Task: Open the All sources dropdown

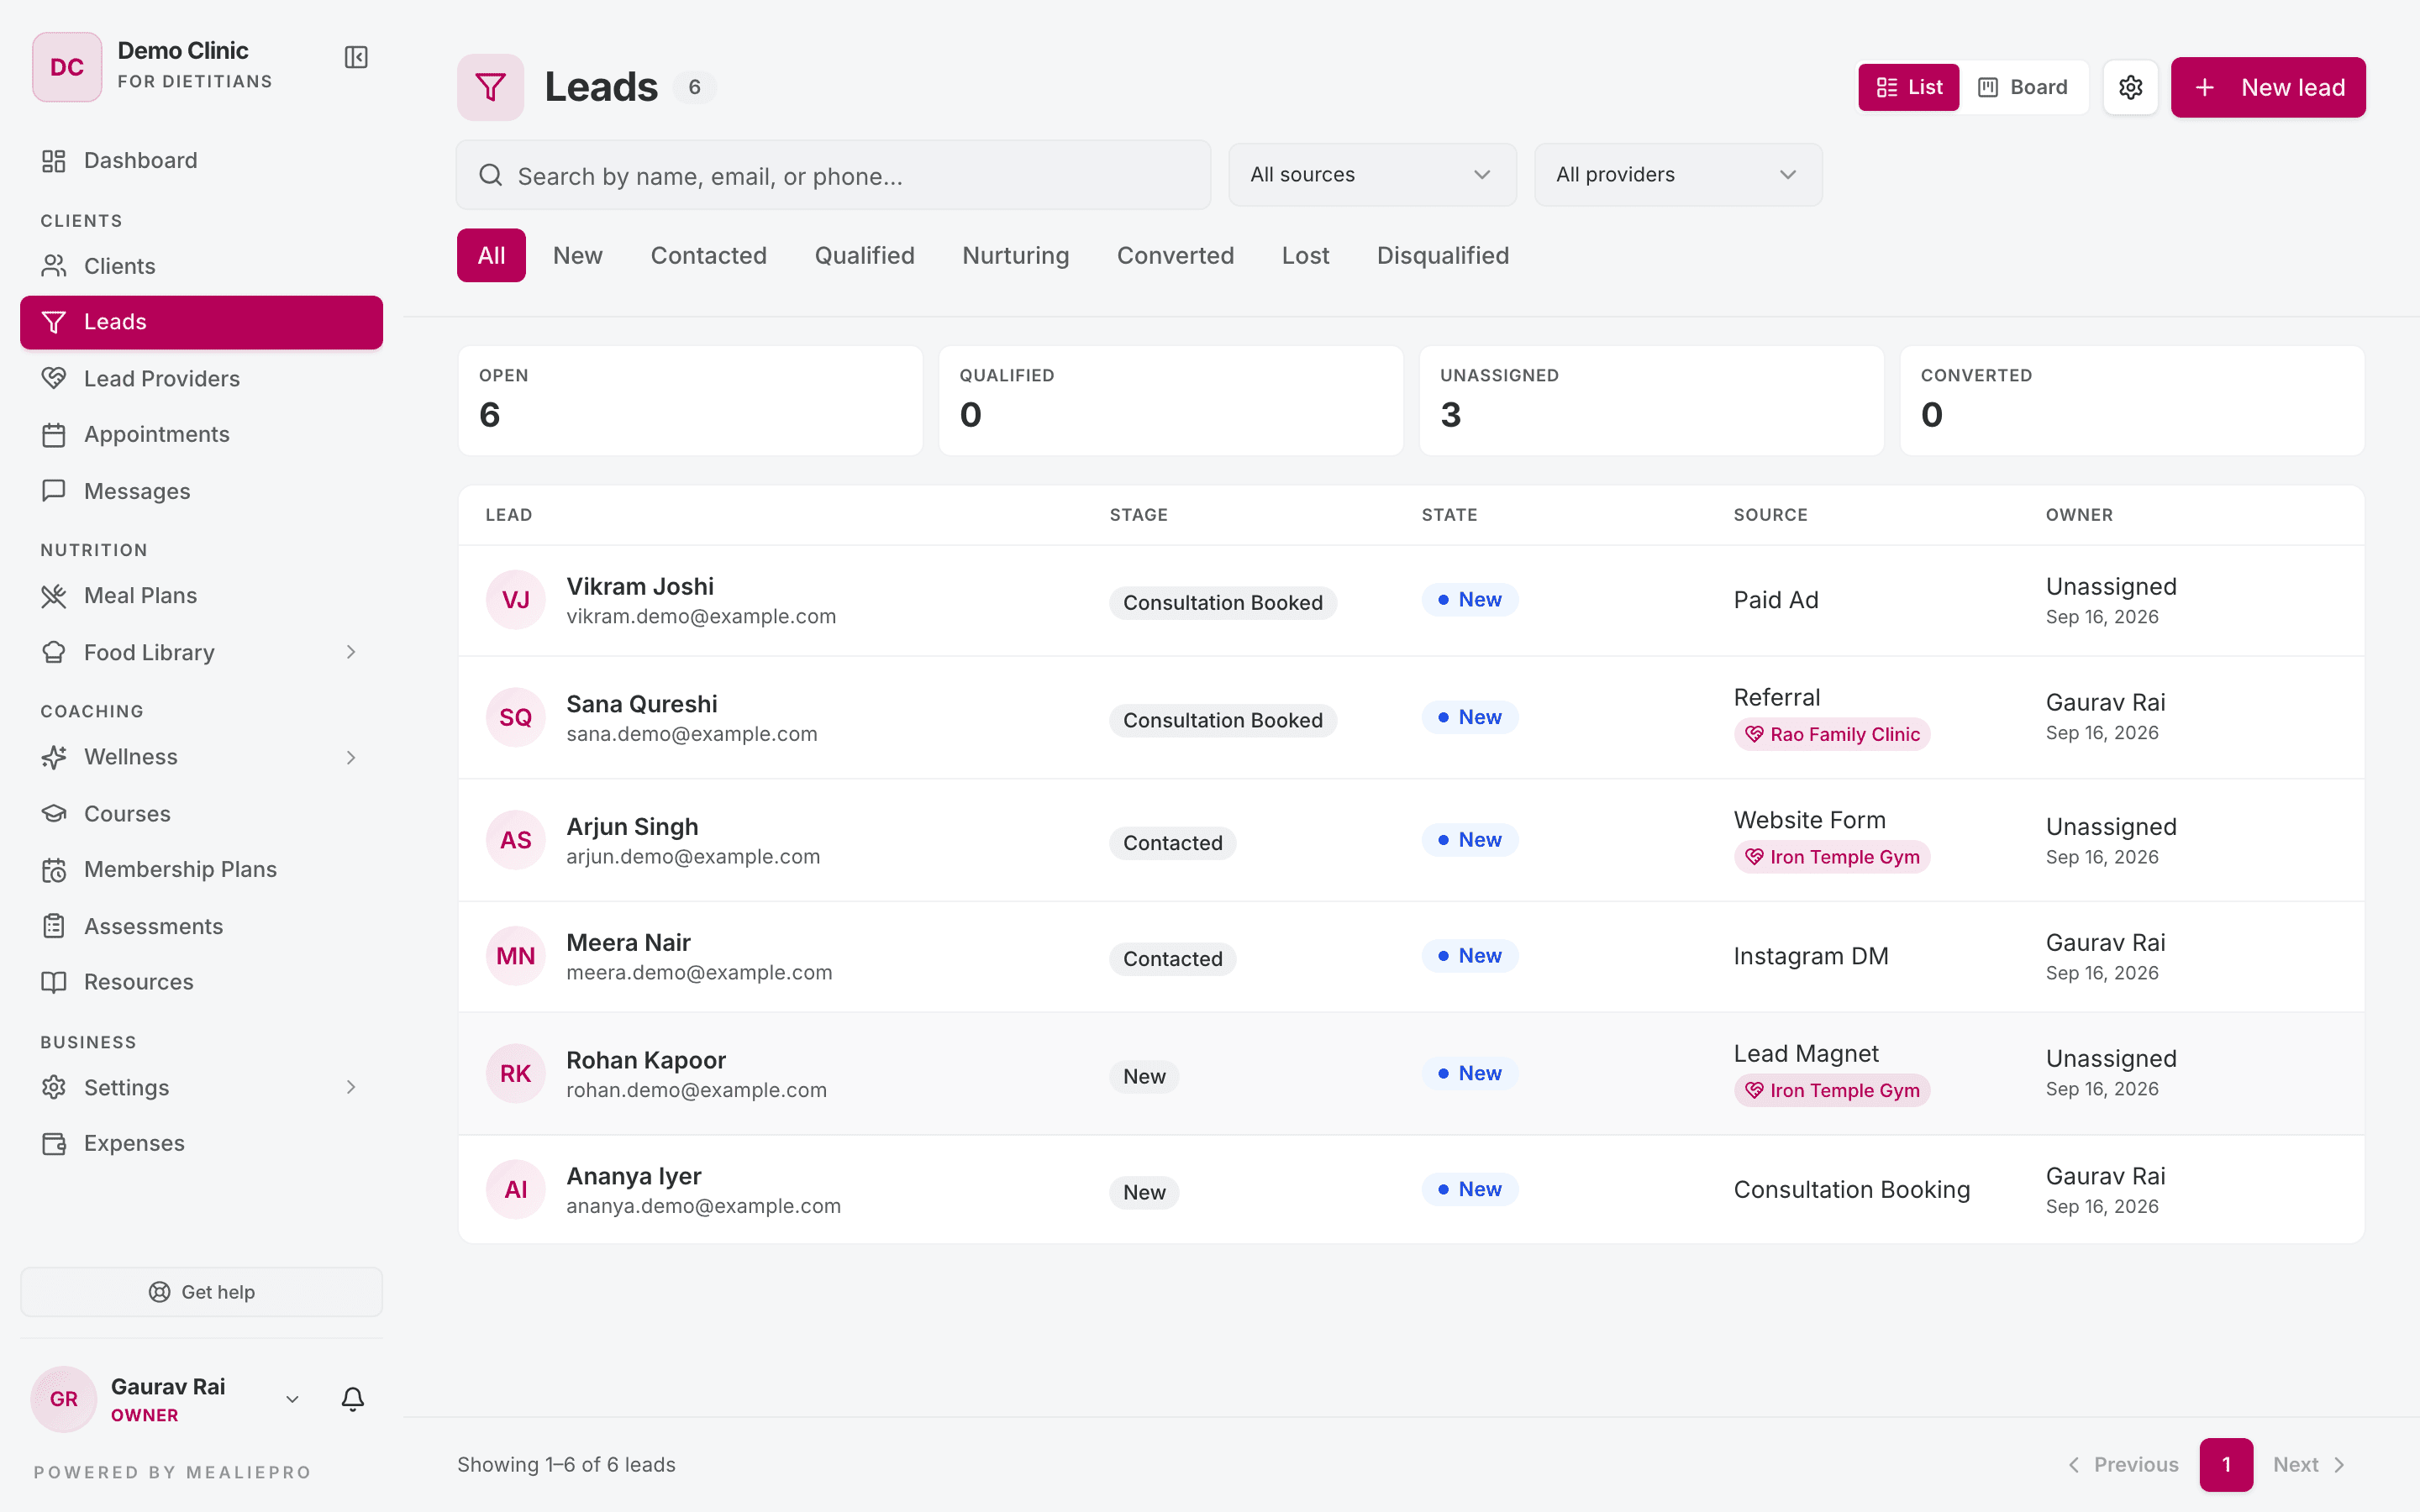Action: [1372, 175]
